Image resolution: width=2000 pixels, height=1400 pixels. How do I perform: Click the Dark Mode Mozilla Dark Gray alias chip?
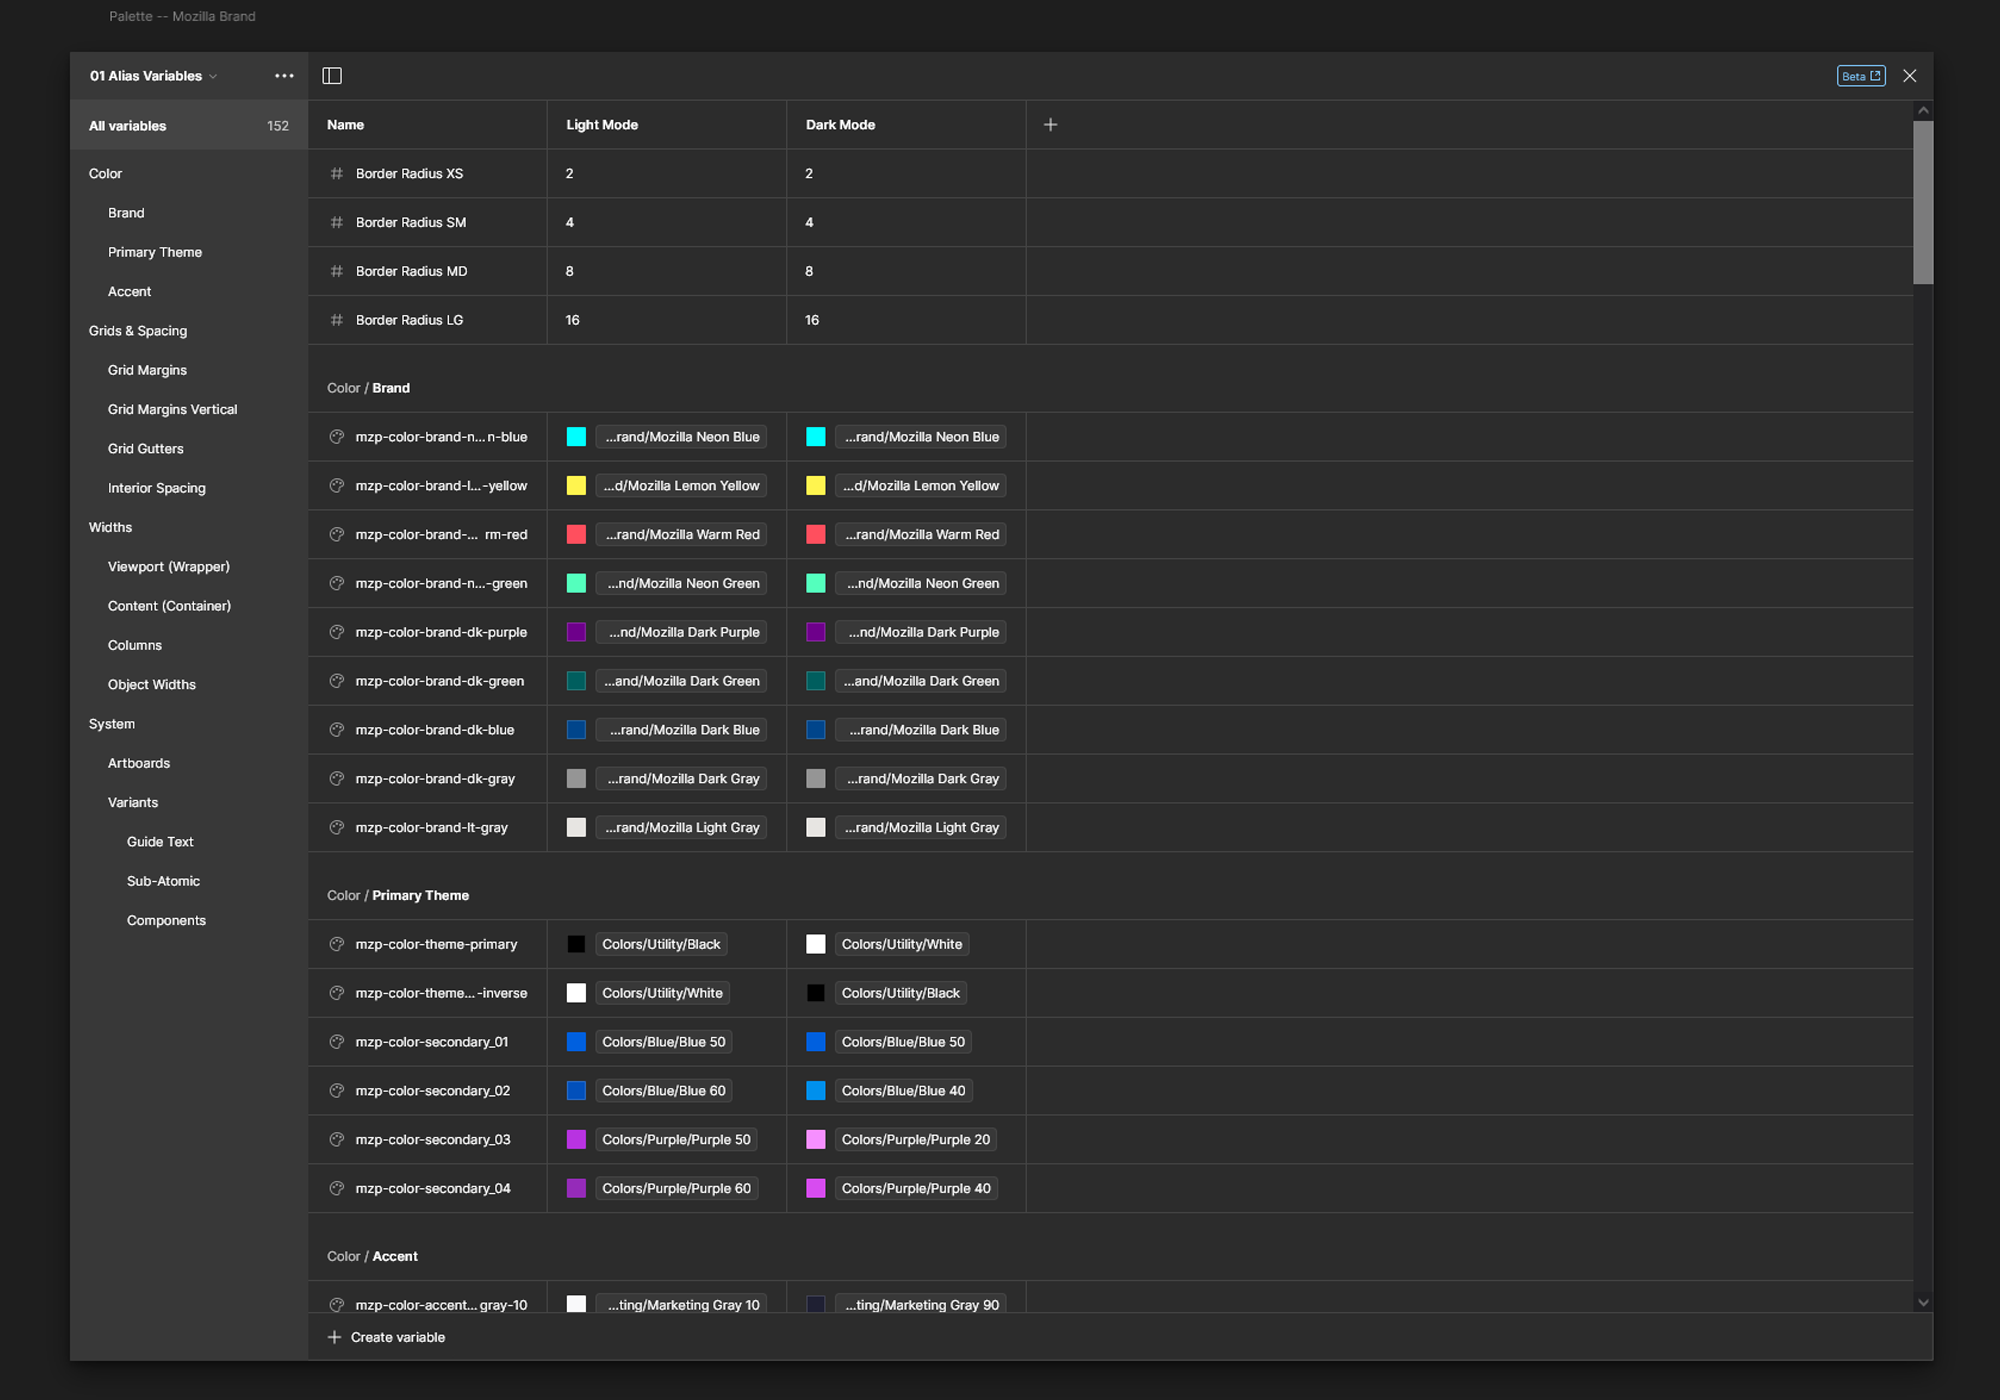[x=920, y=779]
